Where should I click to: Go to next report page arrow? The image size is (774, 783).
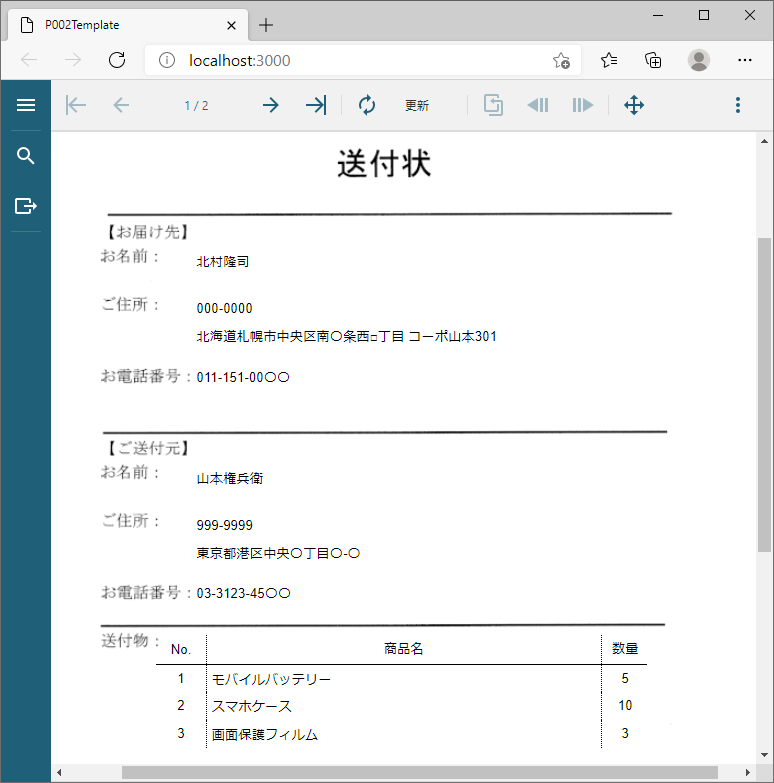point(271,105)
